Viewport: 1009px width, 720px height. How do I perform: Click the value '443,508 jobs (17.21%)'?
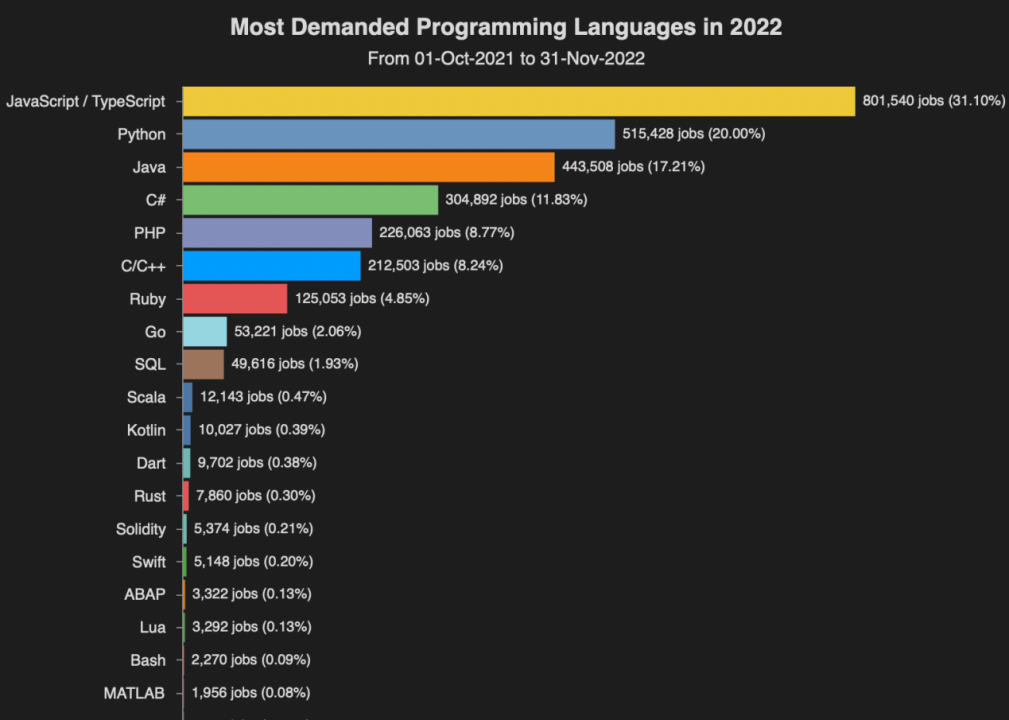(633, 167)
